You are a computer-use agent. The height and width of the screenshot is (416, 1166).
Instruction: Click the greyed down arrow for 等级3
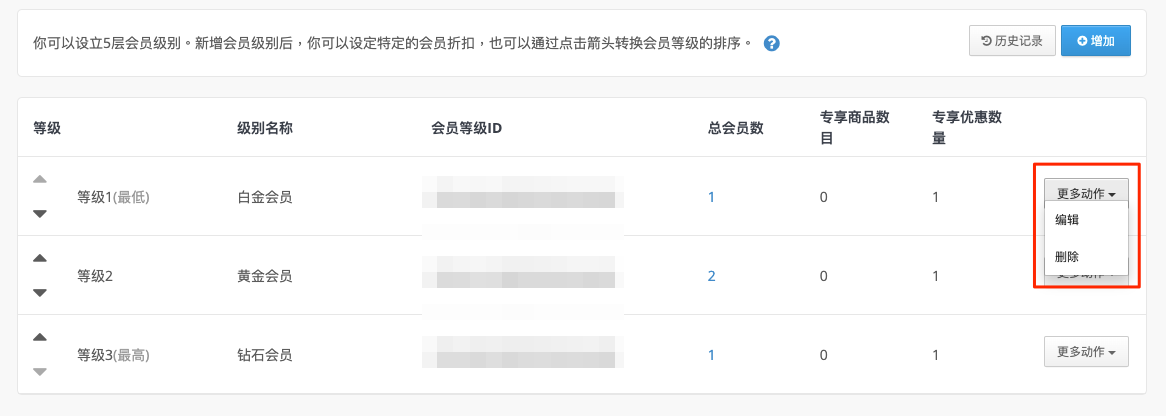point(40,371)
